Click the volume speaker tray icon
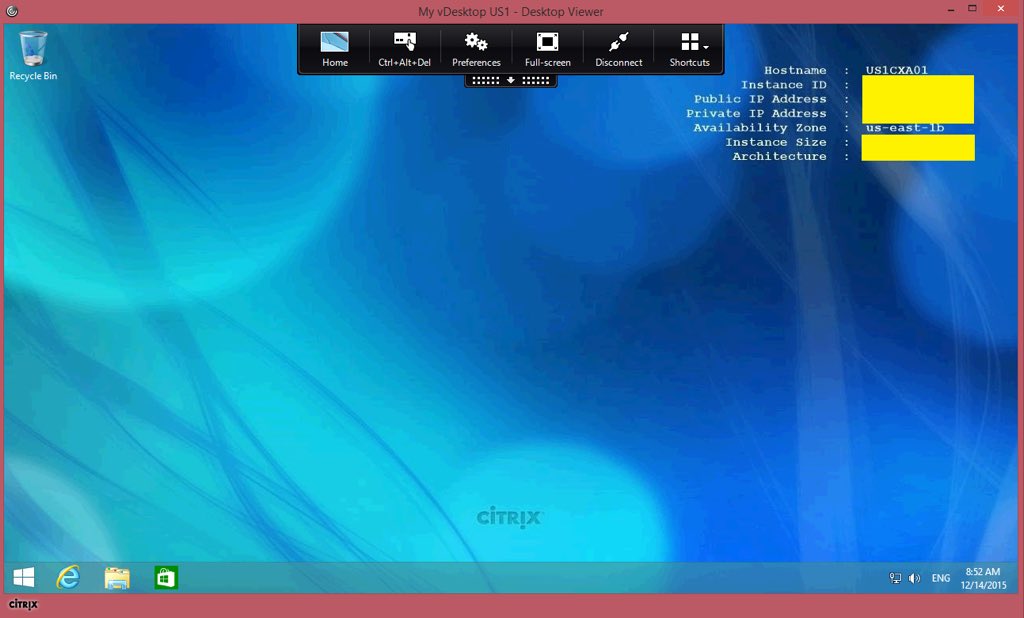This screenshot has width=1024, height=618. tap(914, 578)
